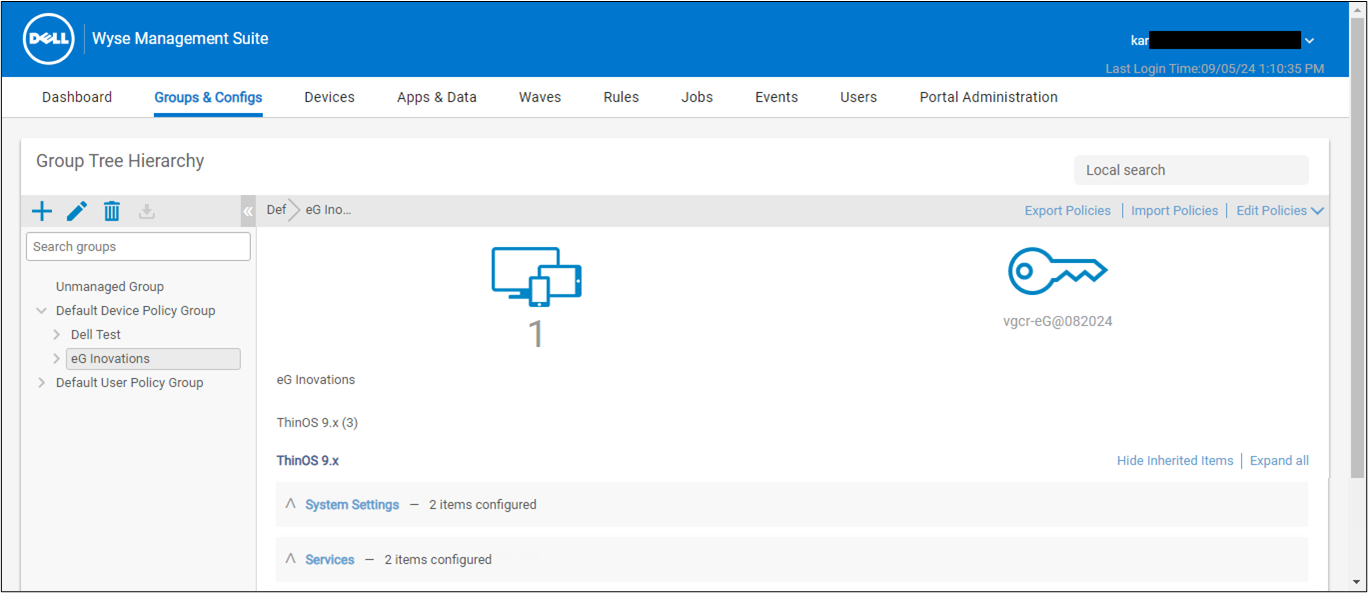Viewport: 1368px width, 593px height.
Task: Click the Export Policies link
Action: 1068,211
